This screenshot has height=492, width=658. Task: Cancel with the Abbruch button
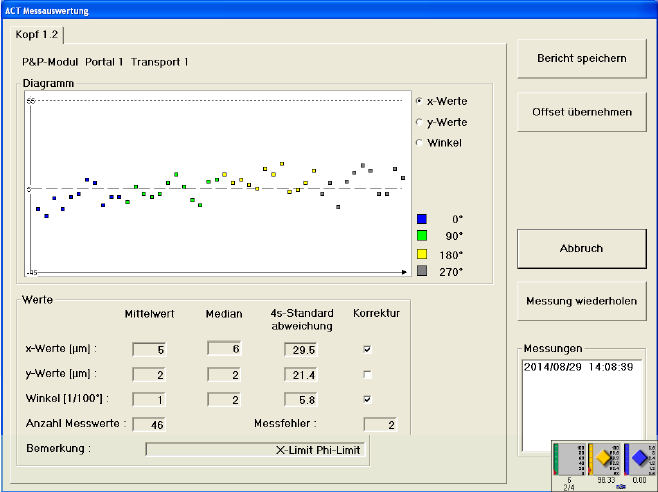[x=581, y=248]
